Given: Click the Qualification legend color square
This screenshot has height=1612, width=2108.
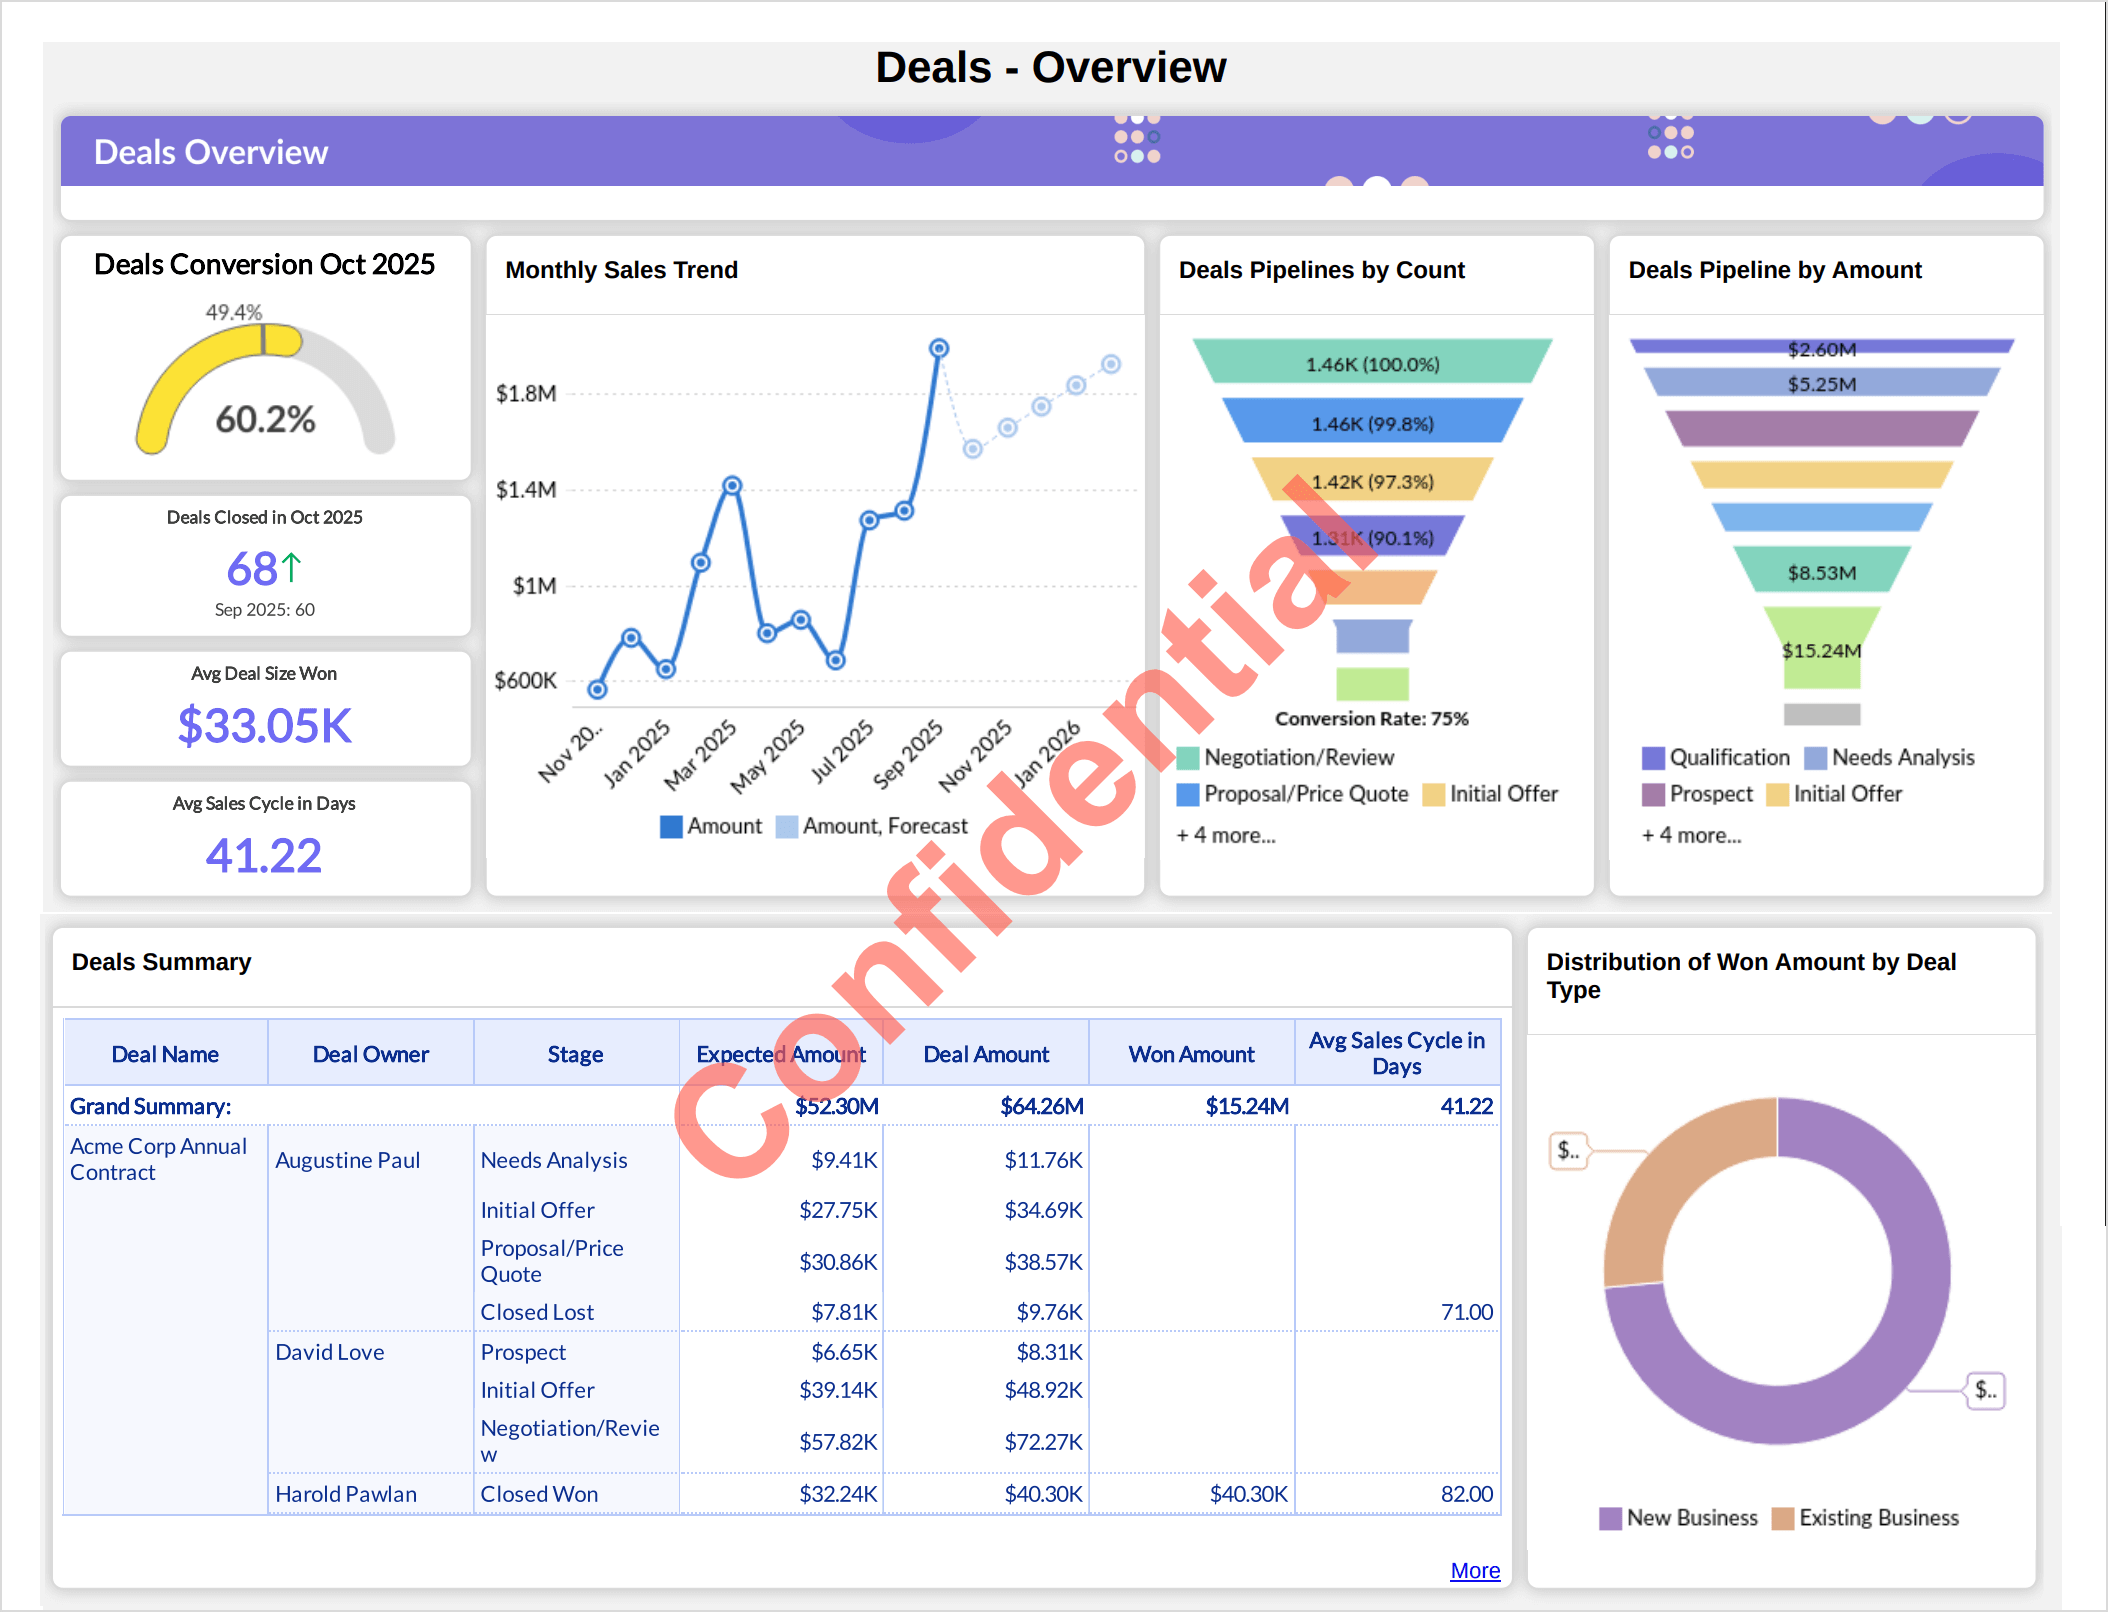Looking at the screenshot, I should tap(1653, 758).
